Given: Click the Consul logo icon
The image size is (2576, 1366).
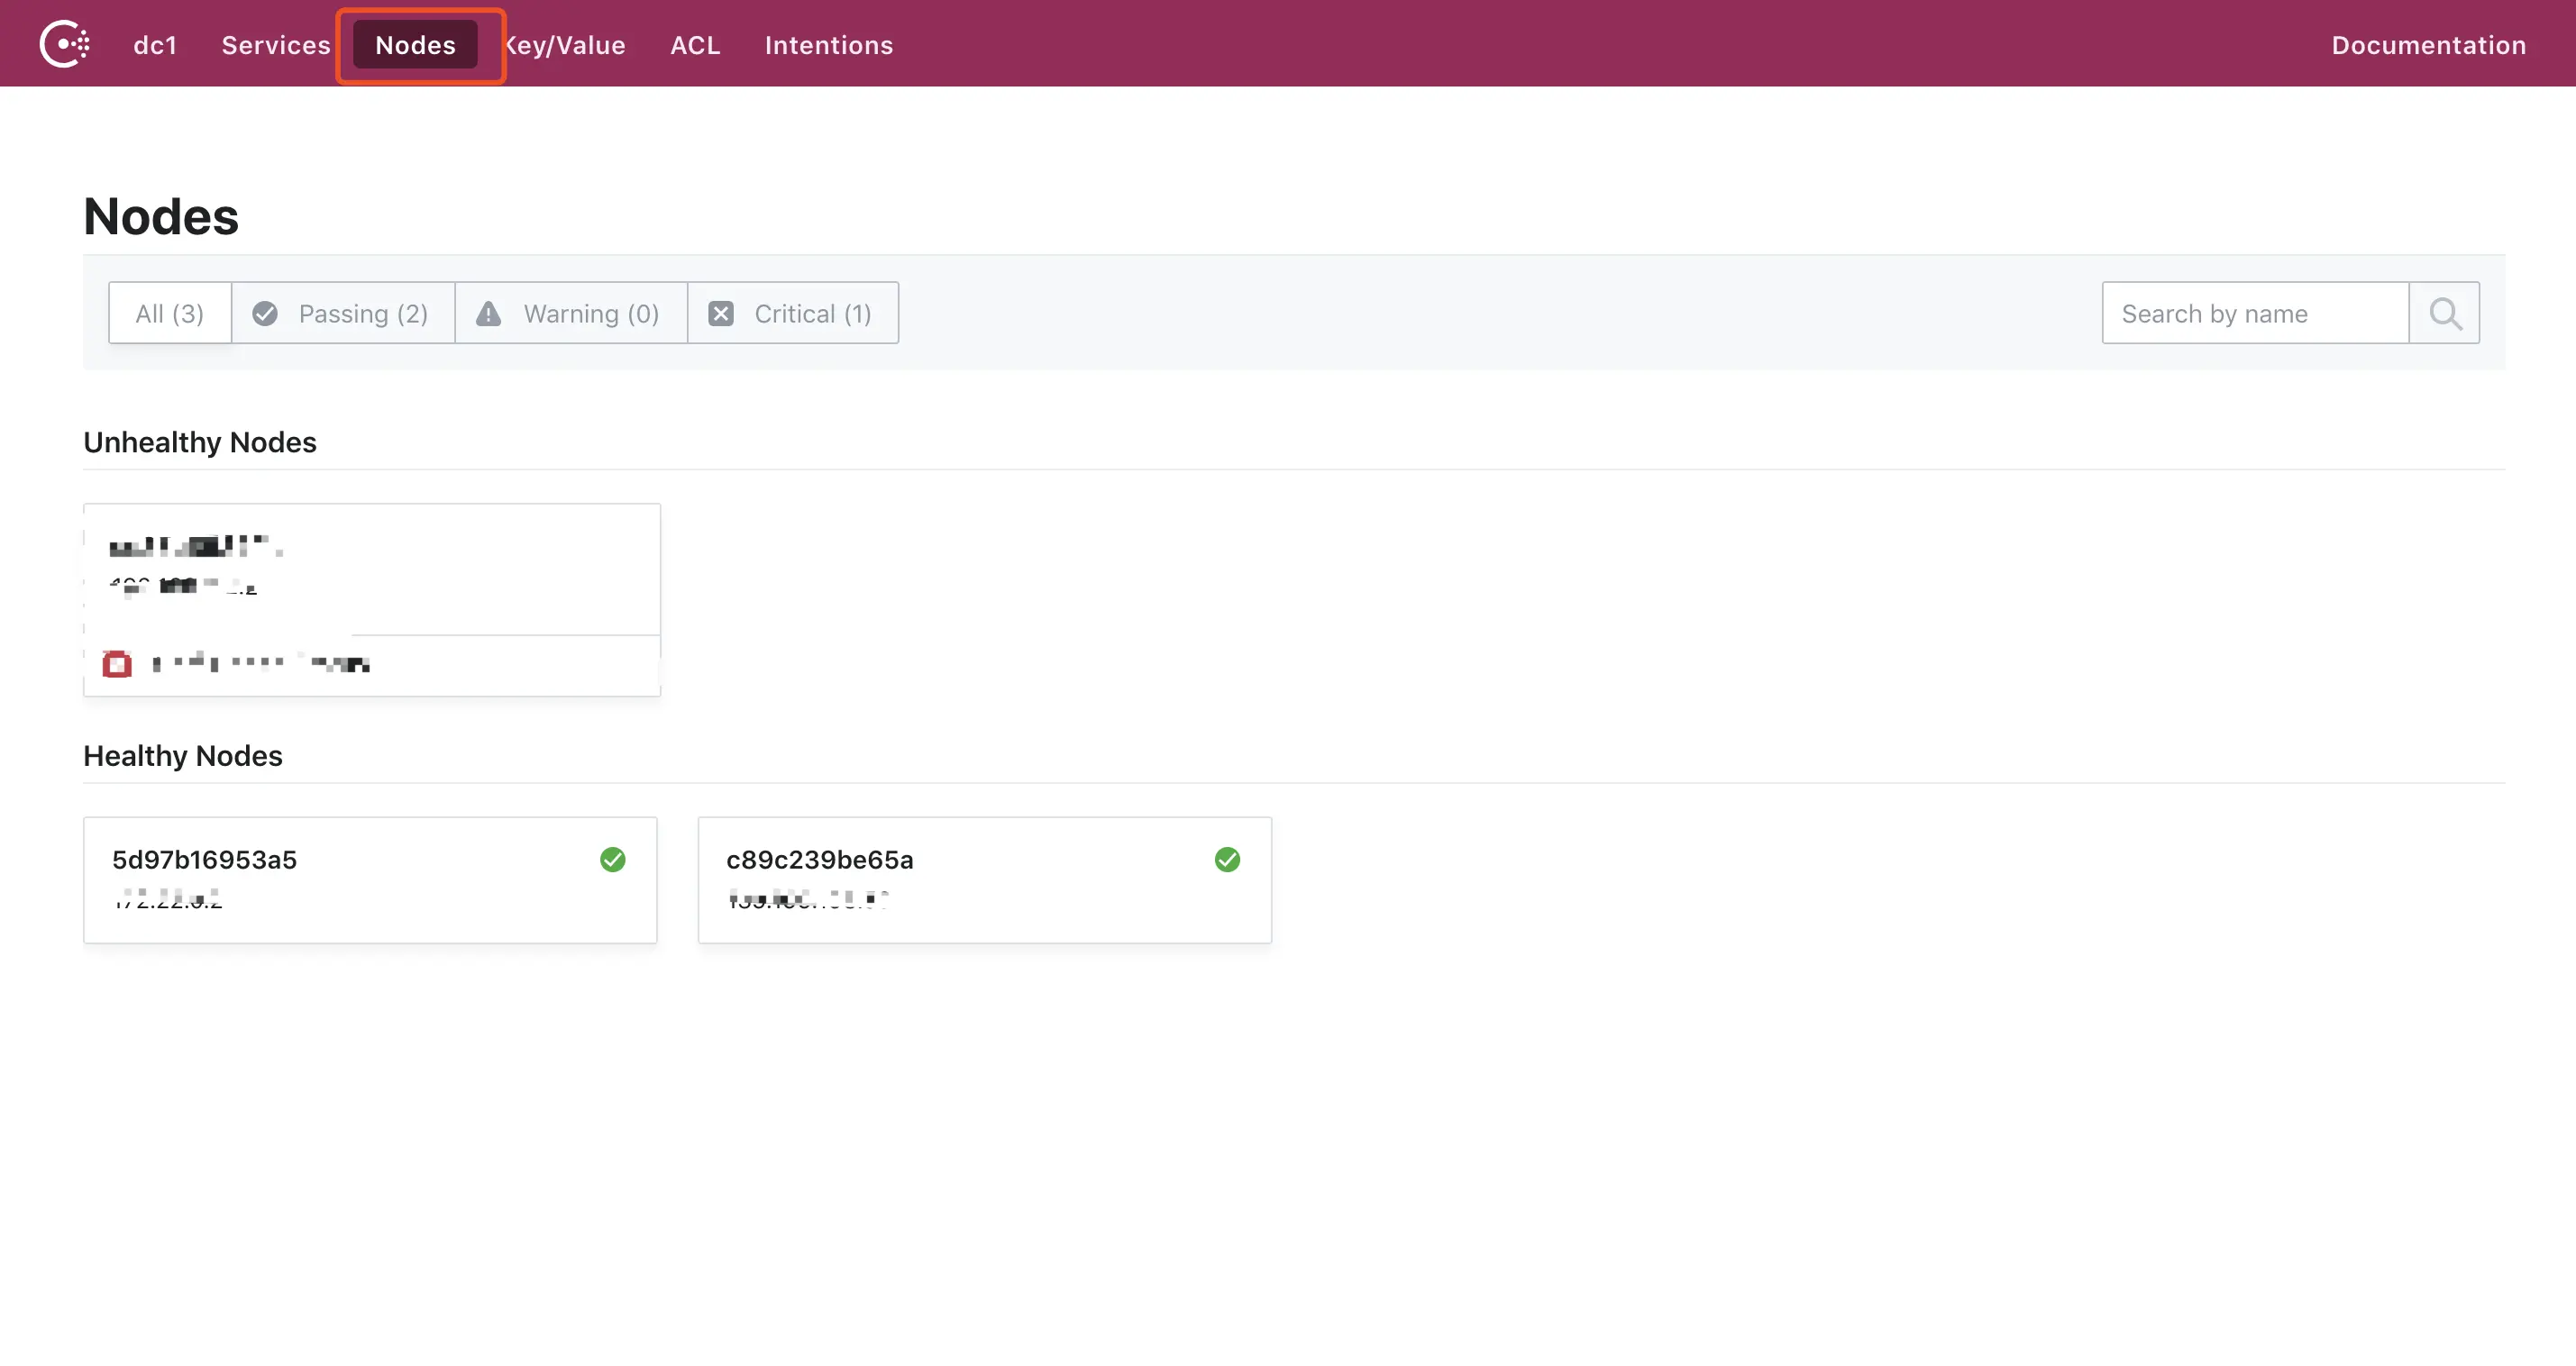Looking at the screenshot, I should click(64, 44).
